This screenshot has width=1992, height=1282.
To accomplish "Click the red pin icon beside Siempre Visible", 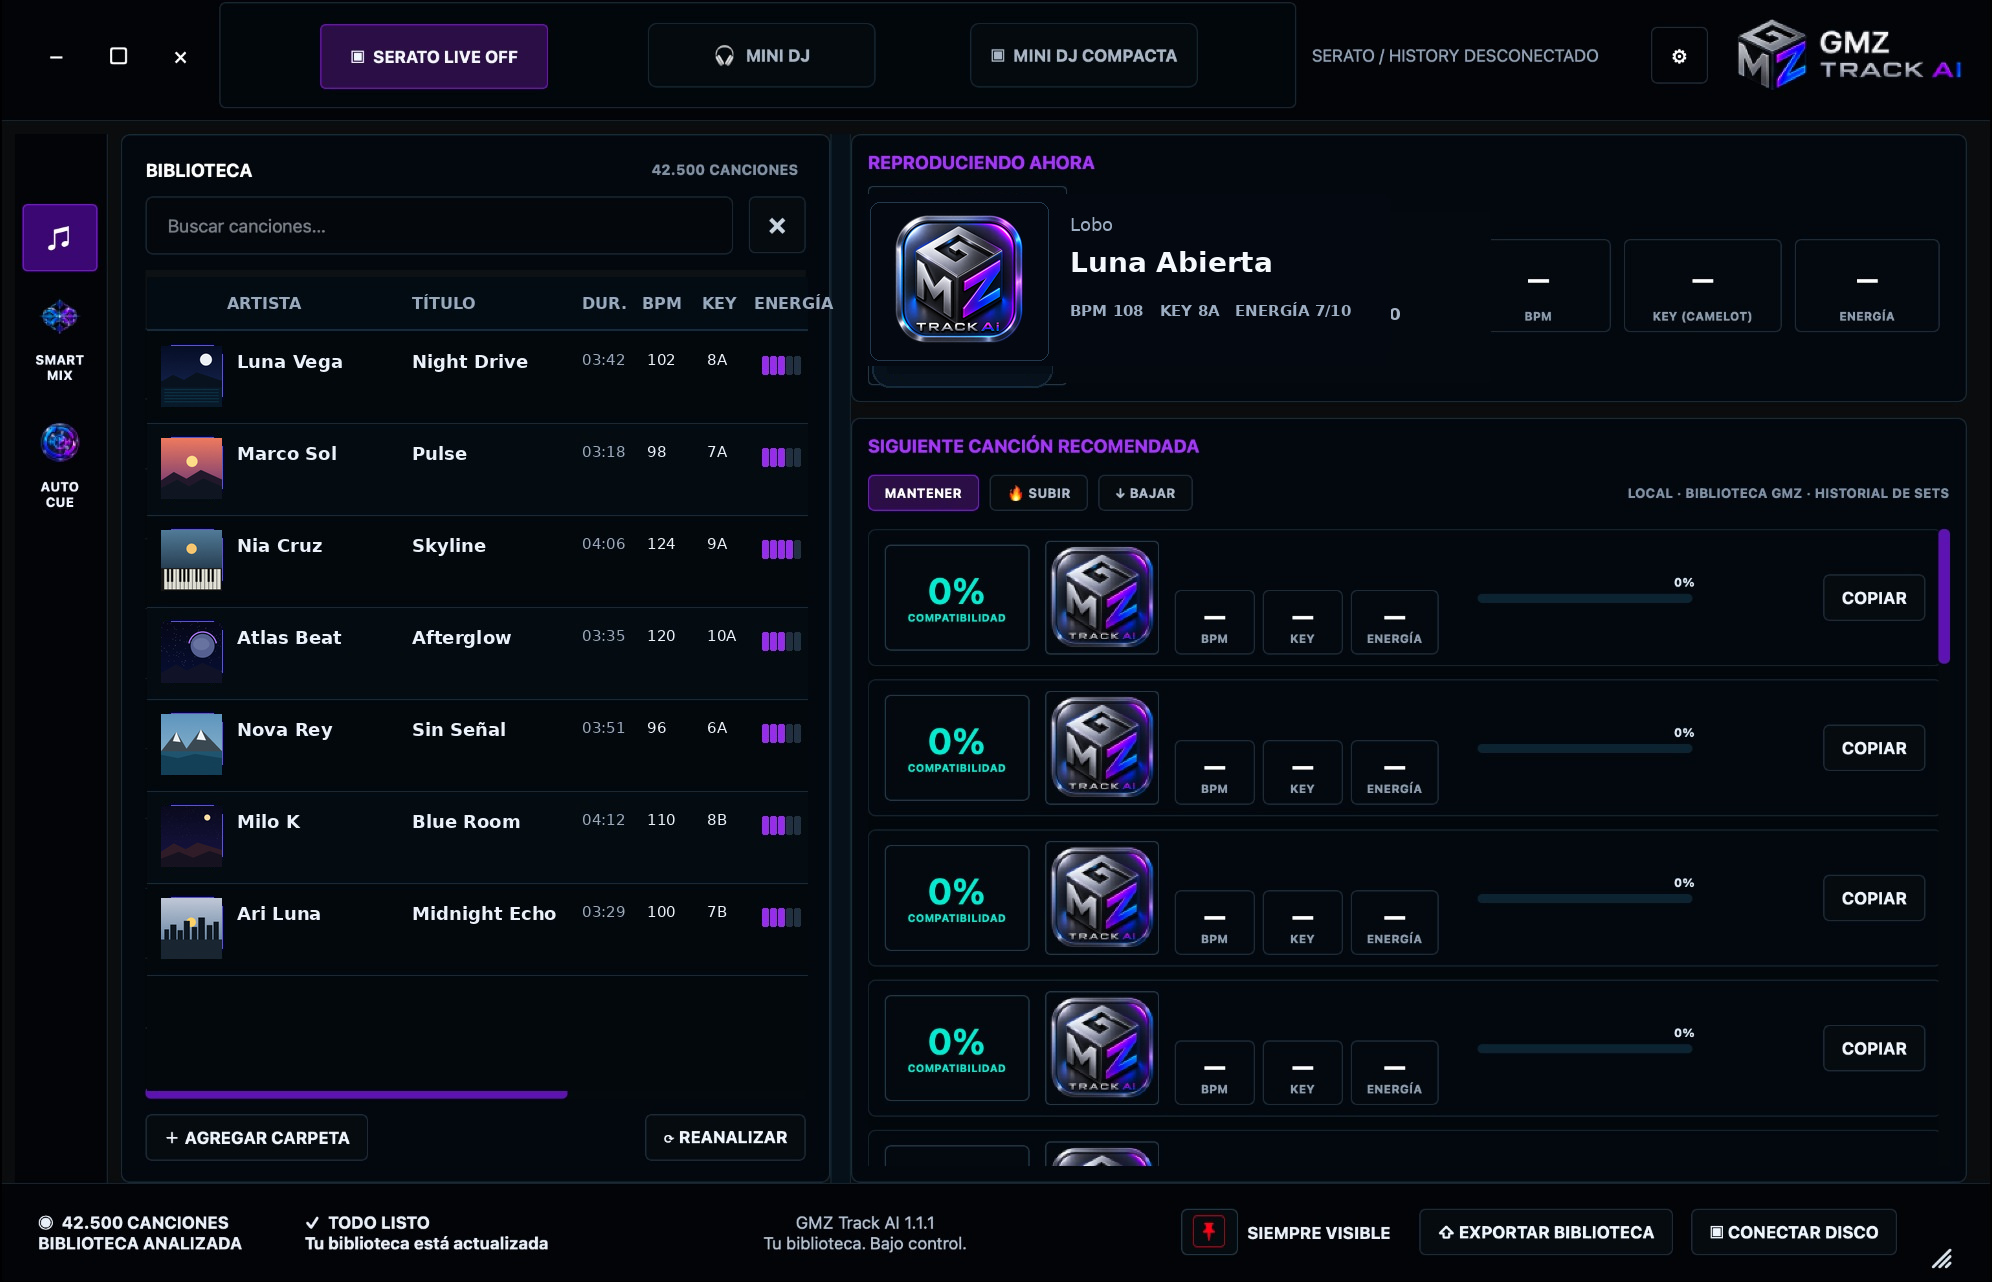I will 1208,1231.
